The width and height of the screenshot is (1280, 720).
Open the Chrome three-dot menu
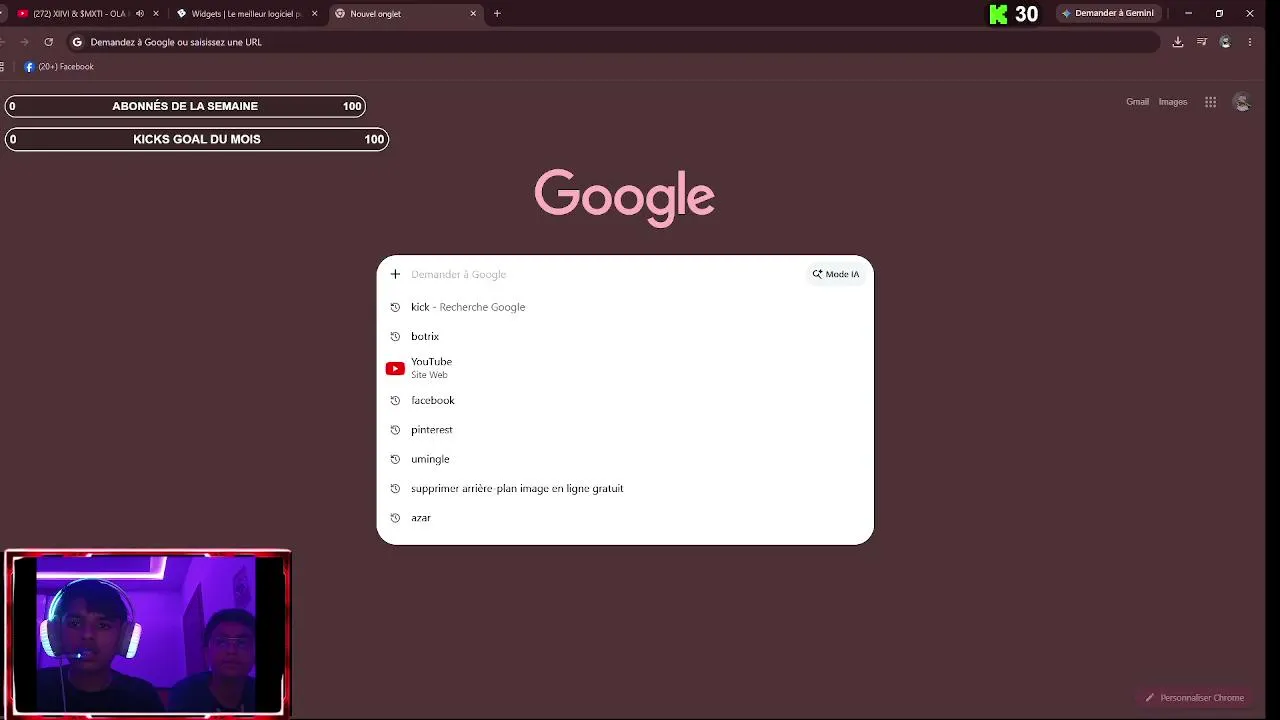click(x=1250, y=42)
